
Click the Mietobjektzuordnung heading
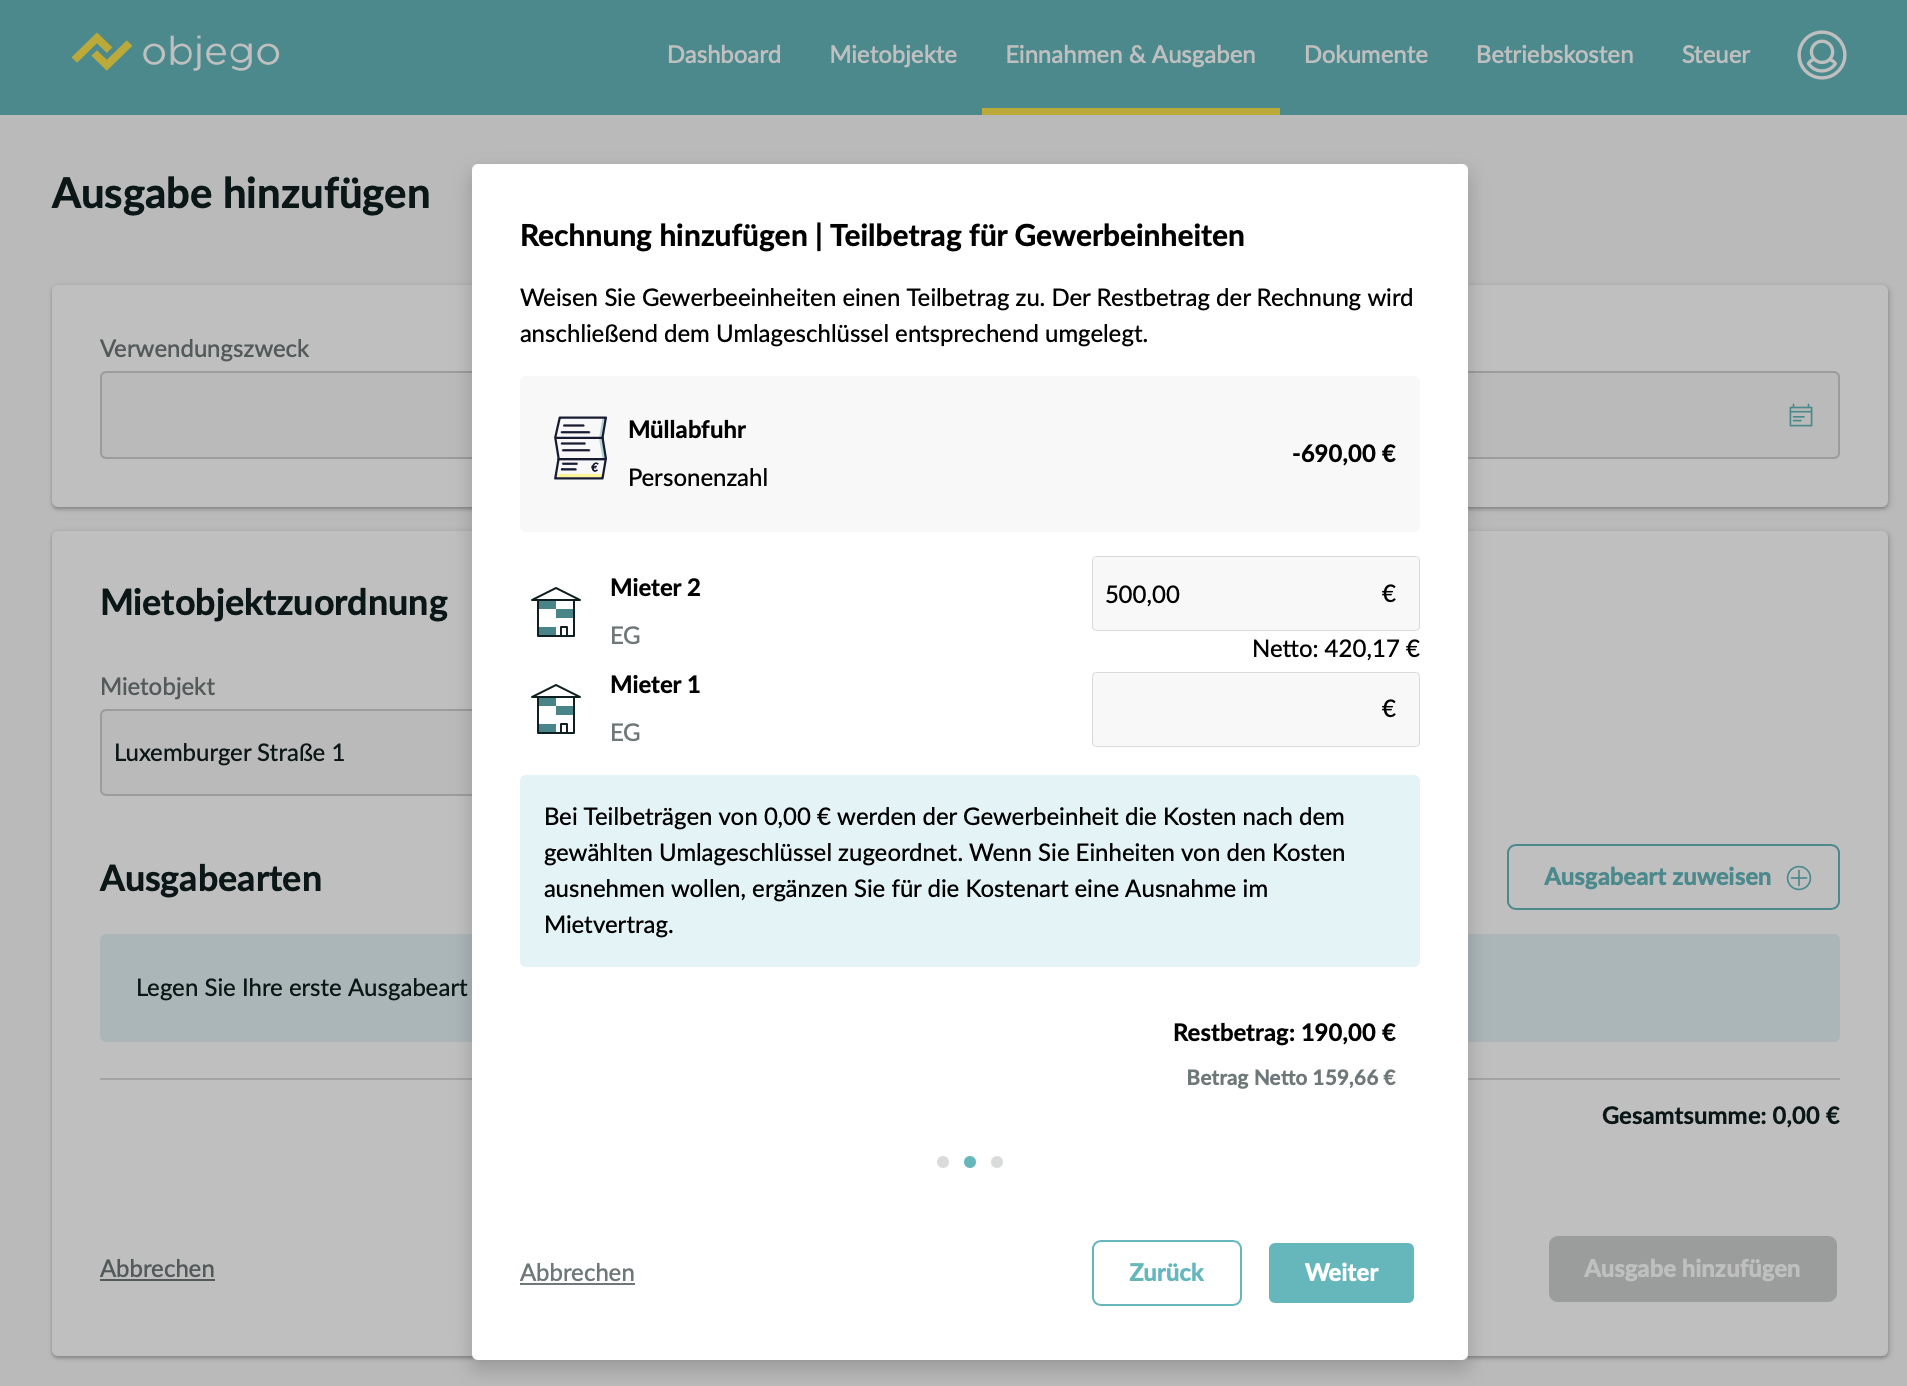point(274,603)
